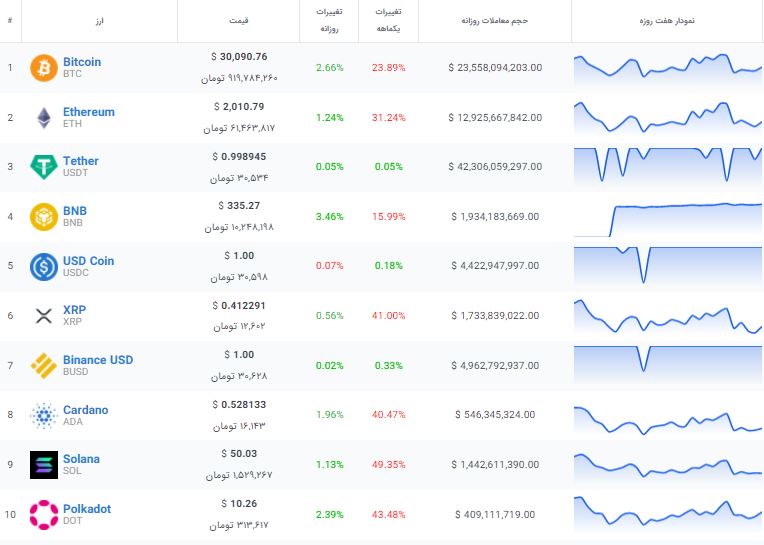Viewport: 764px width, 545px height.
Task: Select Bitcoin price $ 30,090.76
Action: (x=239, y=56)
